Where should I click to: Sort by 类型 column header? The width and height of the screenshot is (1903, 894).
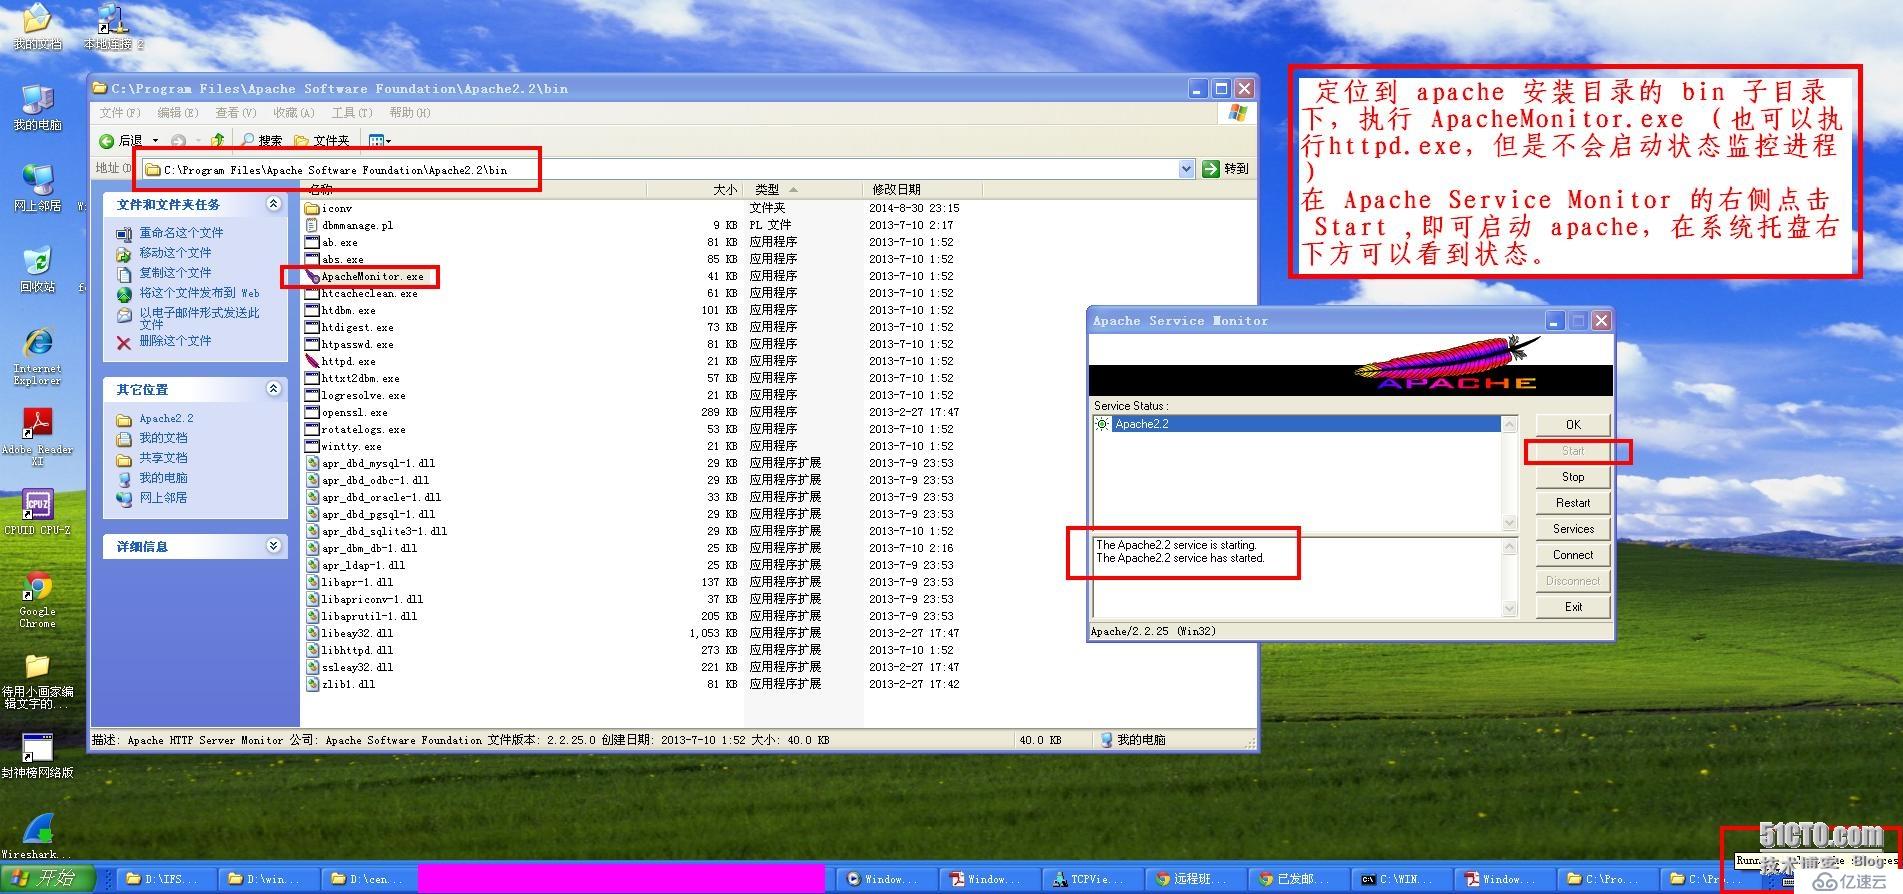pyautogui.click(x=803, y=189)
